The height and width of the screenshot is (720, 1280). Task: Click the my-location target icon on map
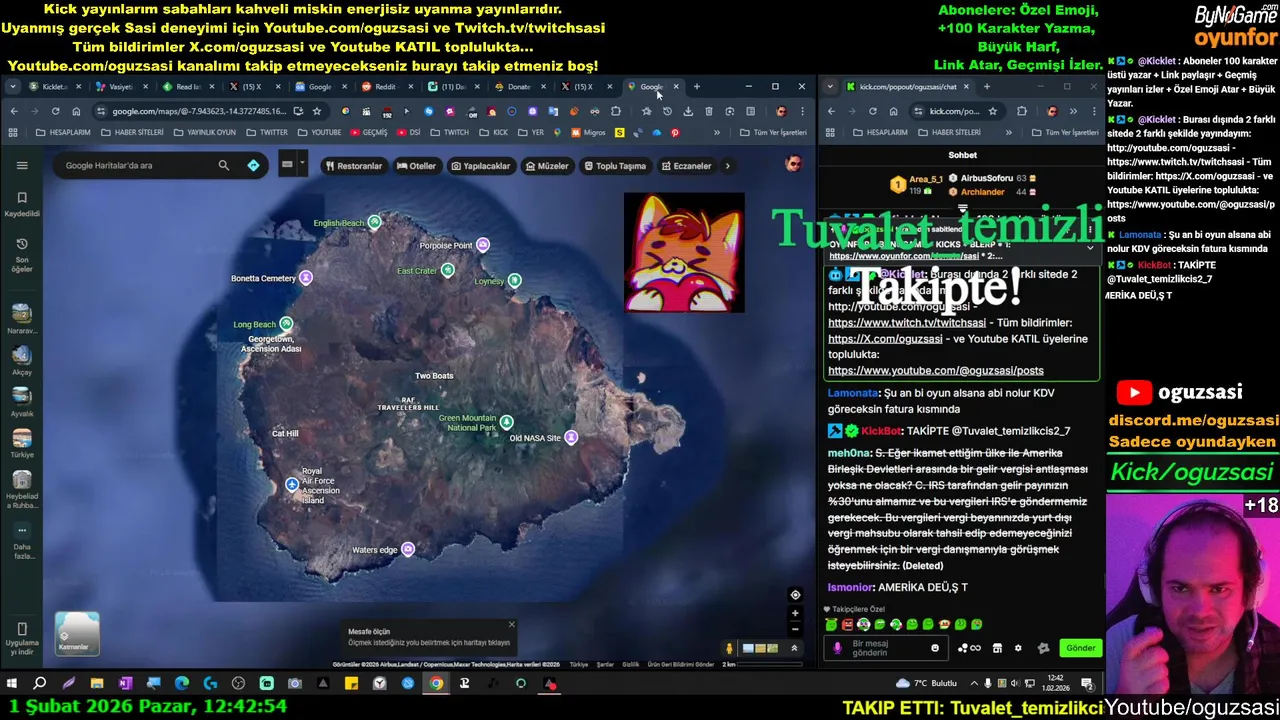coord(795,595)
